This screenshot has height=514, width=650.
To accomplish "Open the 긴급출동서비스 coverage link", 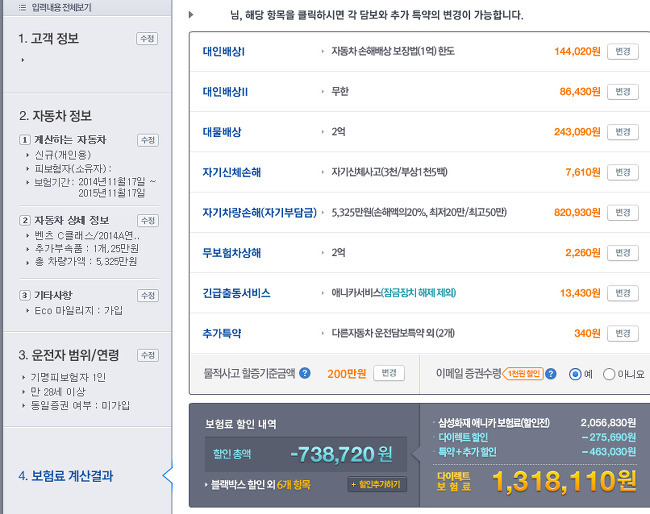I will coord(236,293).
